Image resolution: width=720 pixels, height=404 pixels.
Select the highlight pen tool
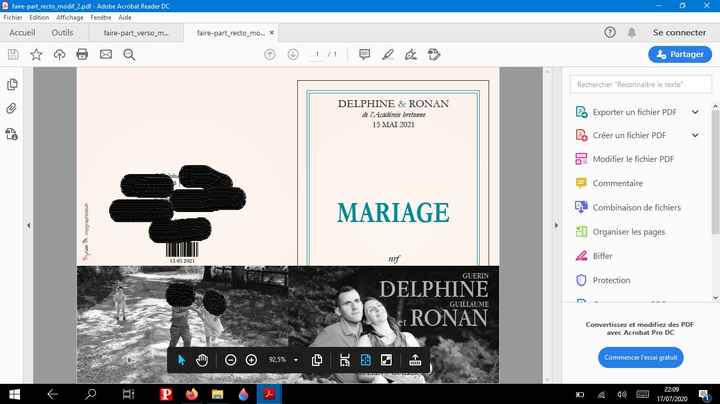pos(388,55)
